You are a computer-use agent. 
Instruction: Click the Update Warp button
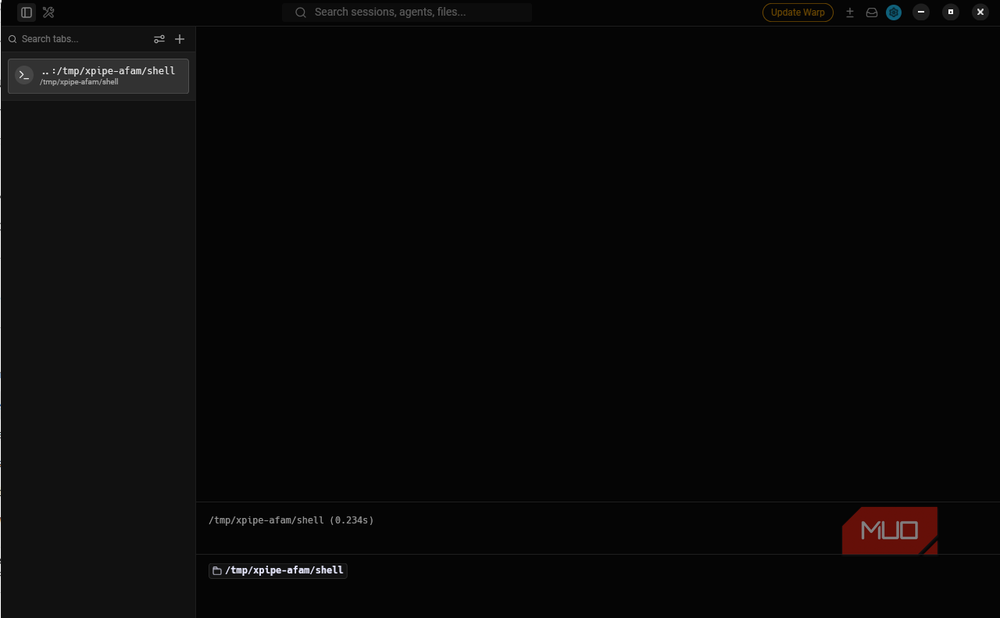[797, 12]
